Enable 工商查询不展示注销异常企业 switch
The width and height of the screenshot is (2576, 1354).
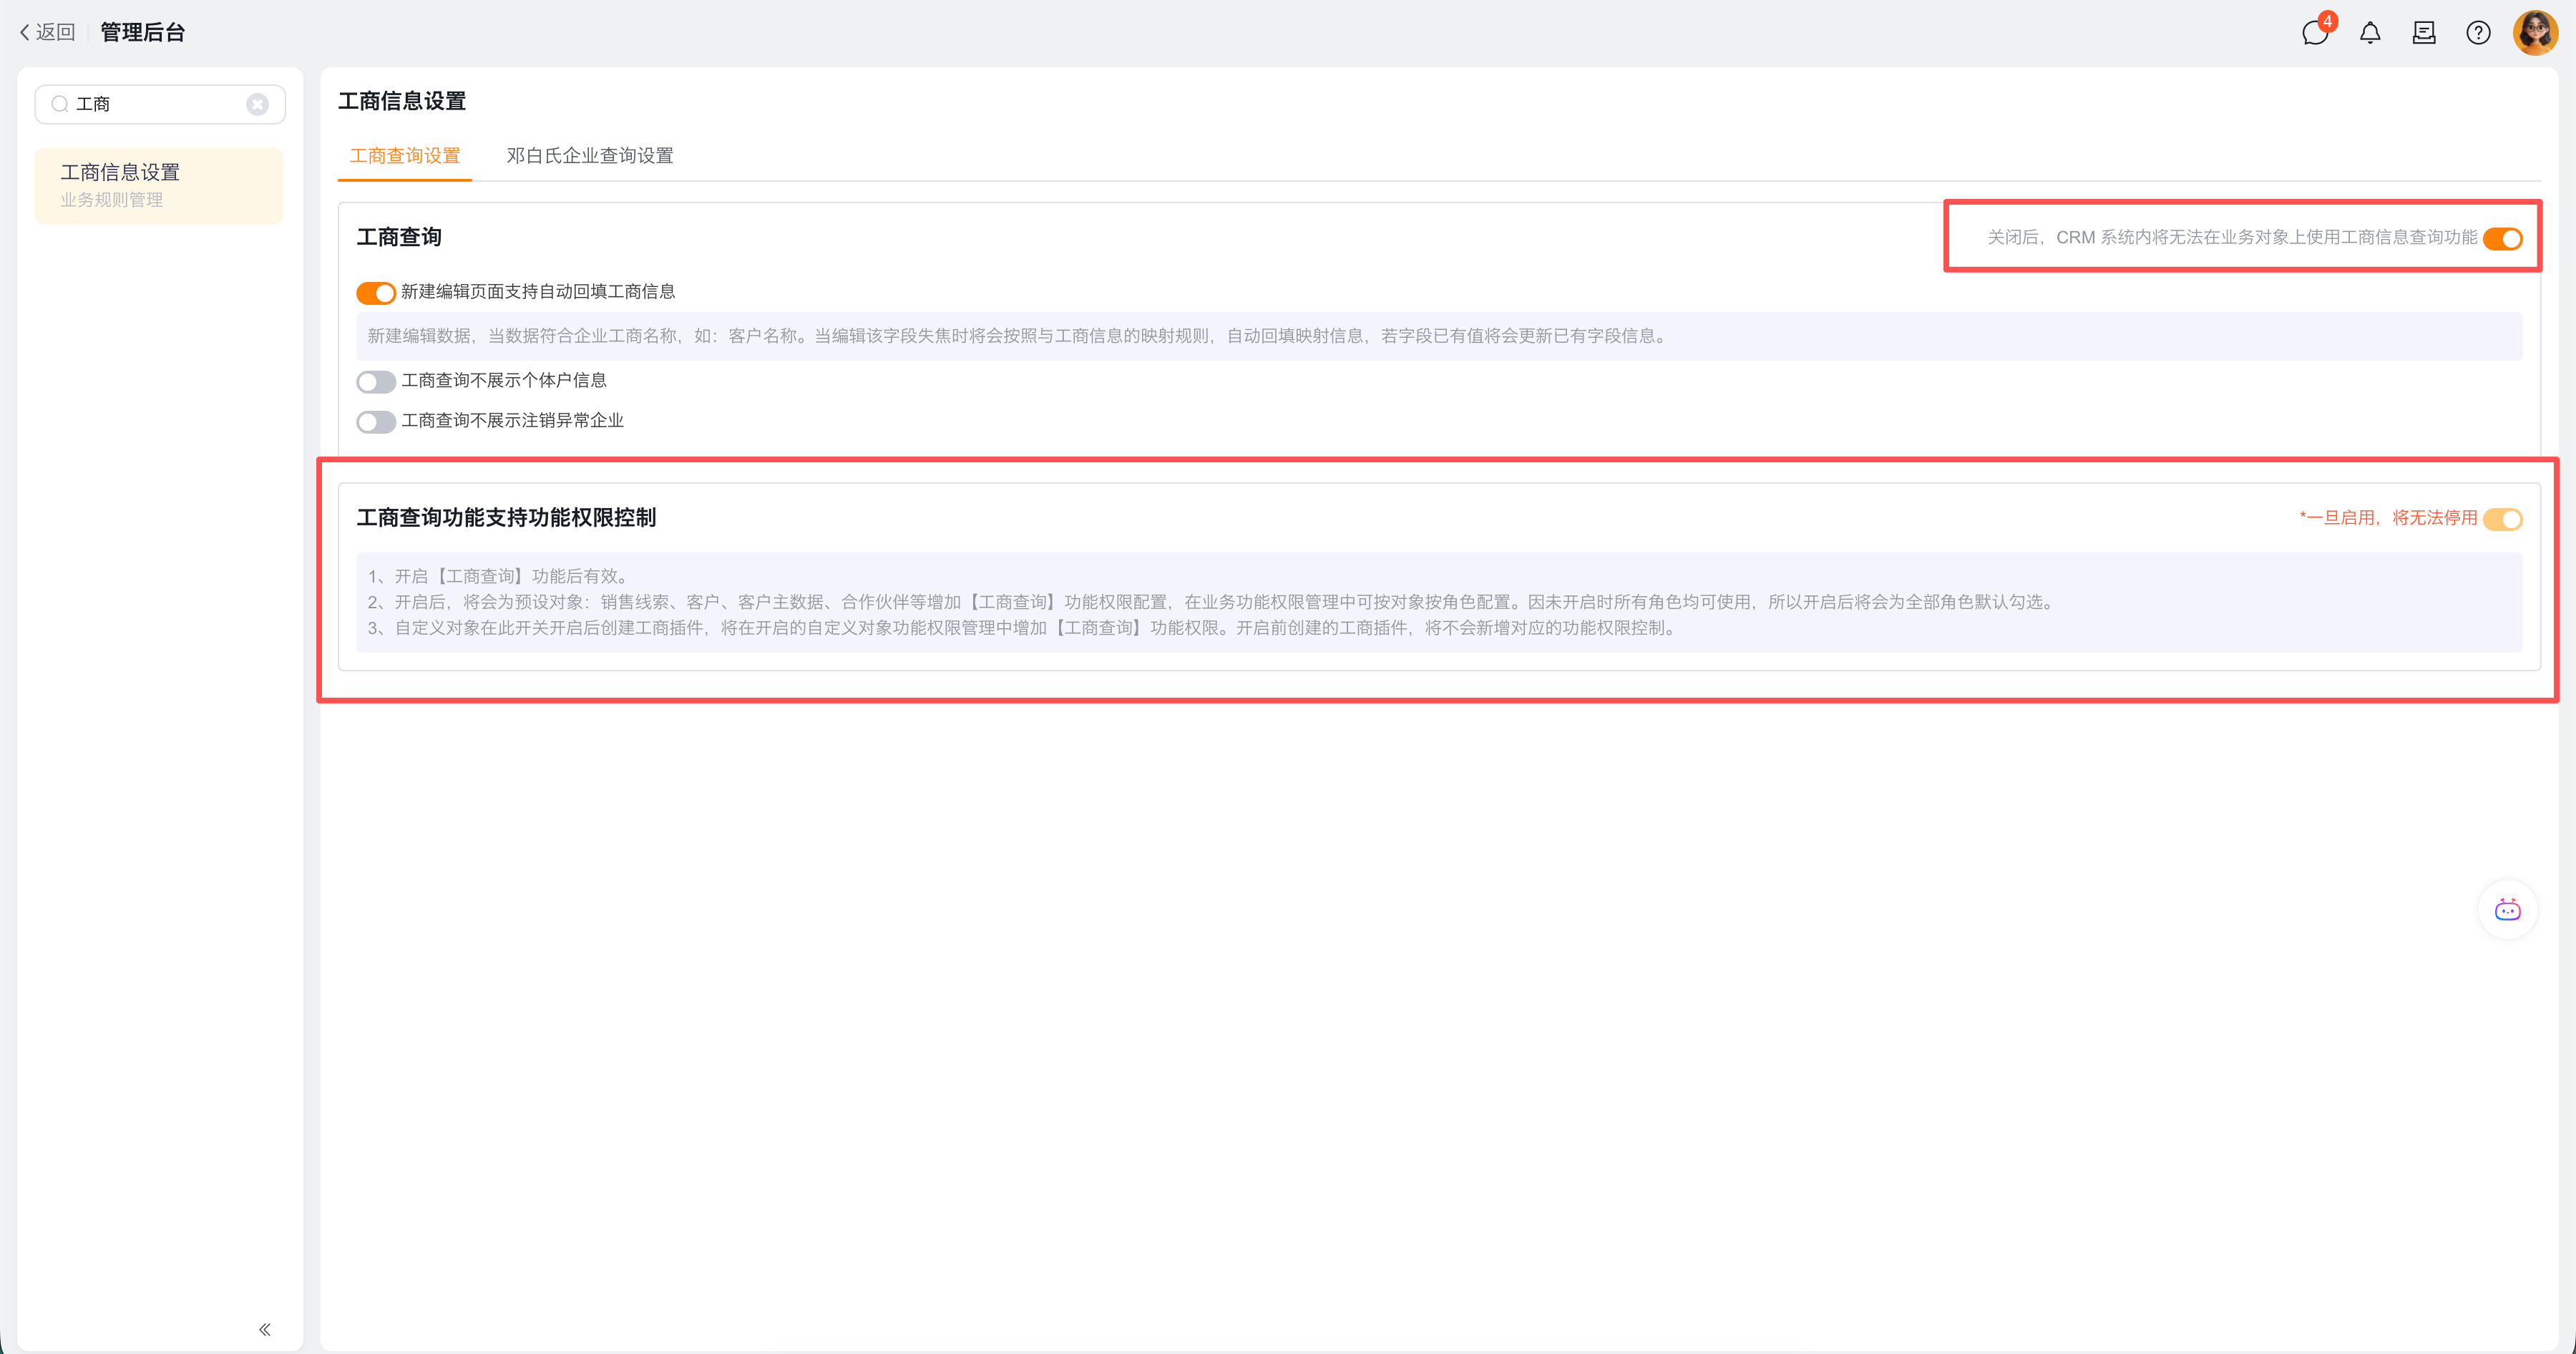coord(376,421)
